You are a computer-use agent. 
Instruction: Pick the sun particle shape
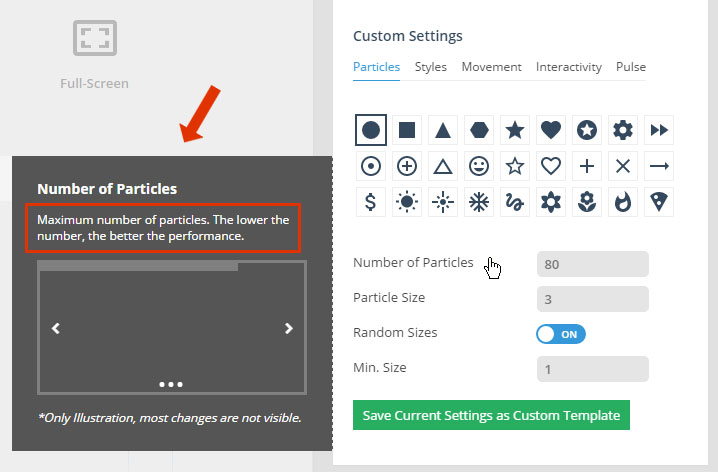[407, 202]
